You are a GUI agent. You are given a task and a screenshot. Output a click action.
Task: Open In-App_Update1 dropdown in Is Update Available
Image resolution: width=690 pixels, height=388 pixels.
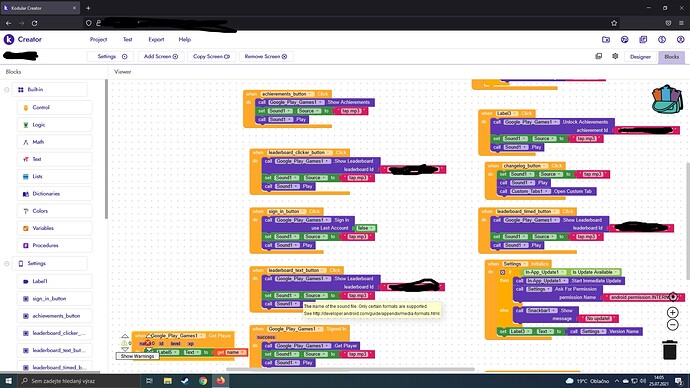545,272
